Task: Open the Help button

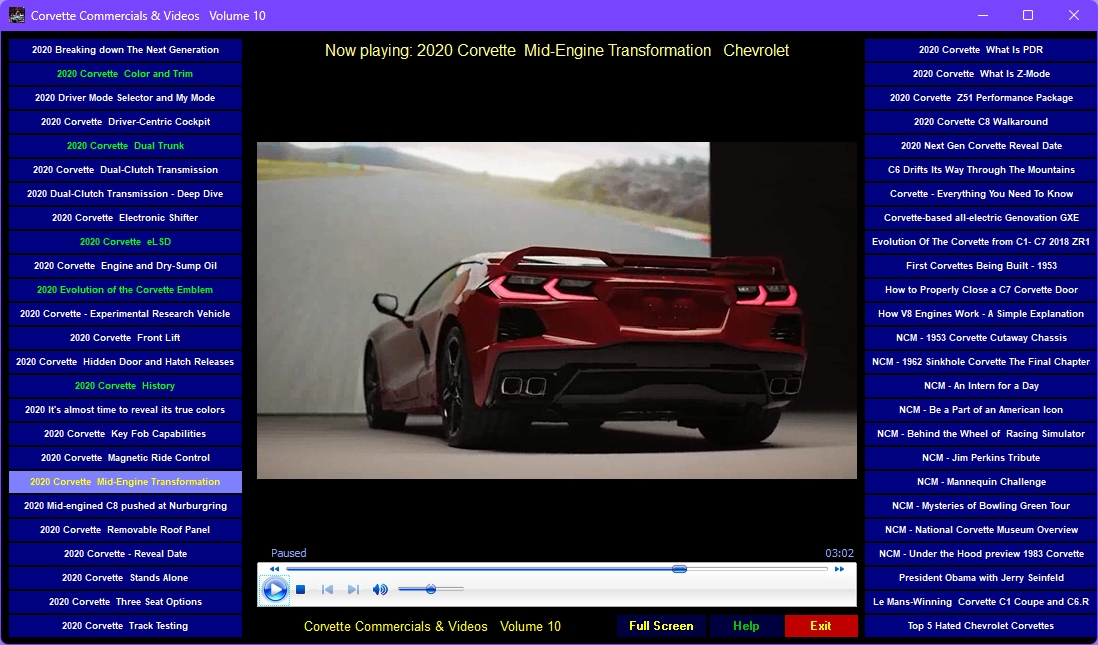Action: point(746,626)
